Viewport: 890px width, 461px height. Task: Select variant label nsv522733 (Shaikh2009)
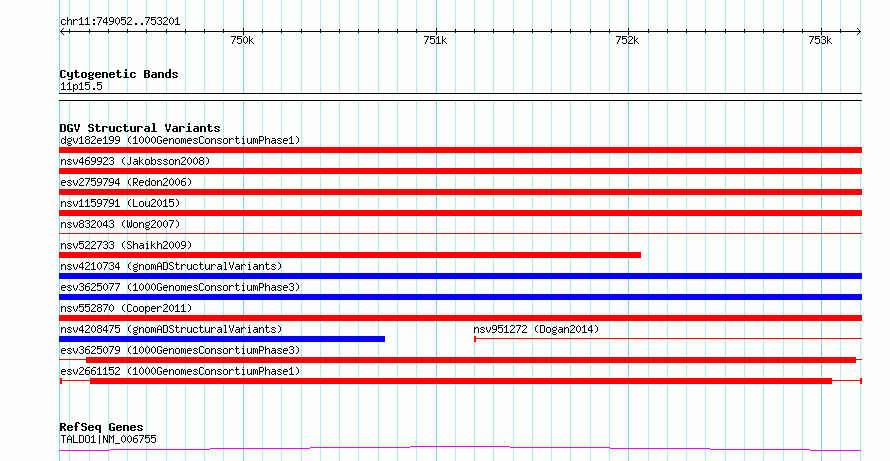(x=126, y=245)
